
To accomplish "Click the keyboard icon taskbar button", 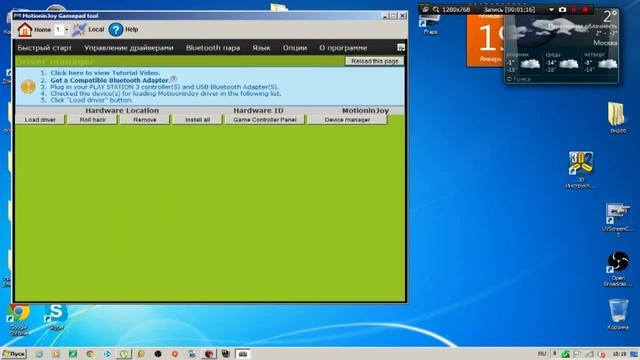I will [243, 354].
